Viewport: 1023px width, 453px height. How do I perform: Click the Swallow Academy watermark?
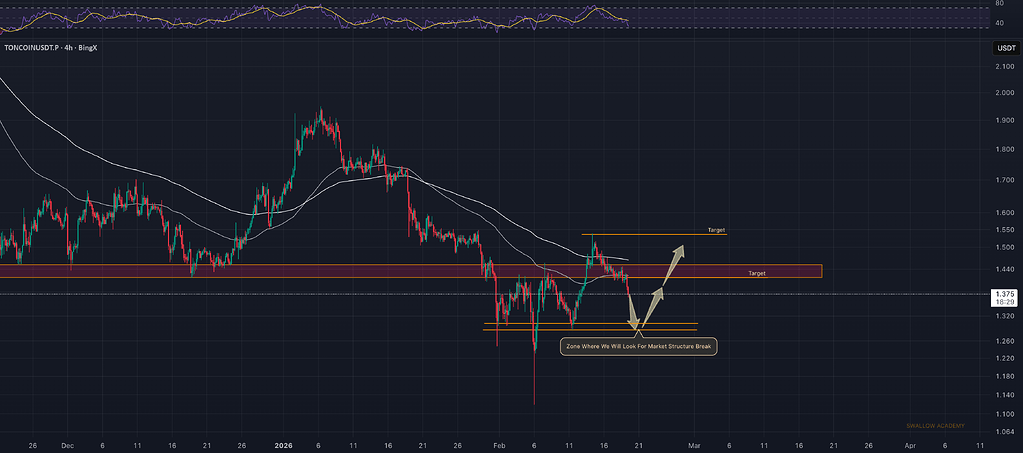935,426
